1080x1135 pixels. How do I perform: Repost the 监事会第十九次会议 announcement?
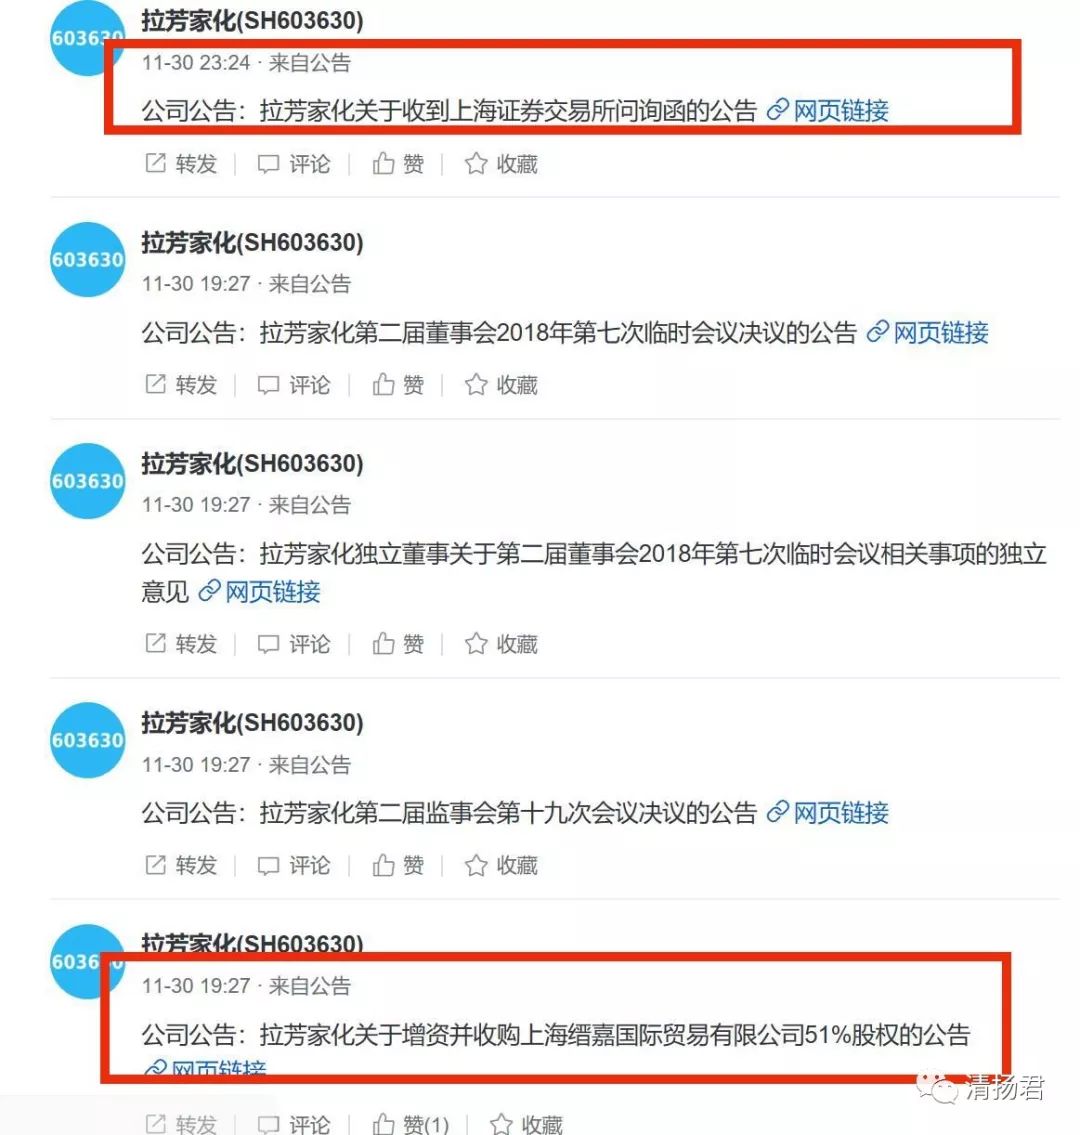tap(181, 865)
